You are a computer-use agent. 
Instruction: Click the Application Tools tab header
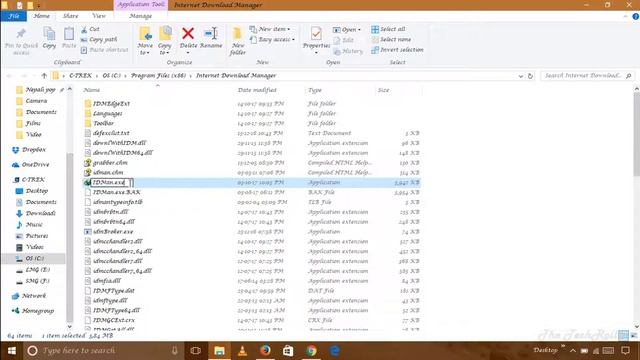click(x=140, y=4)
